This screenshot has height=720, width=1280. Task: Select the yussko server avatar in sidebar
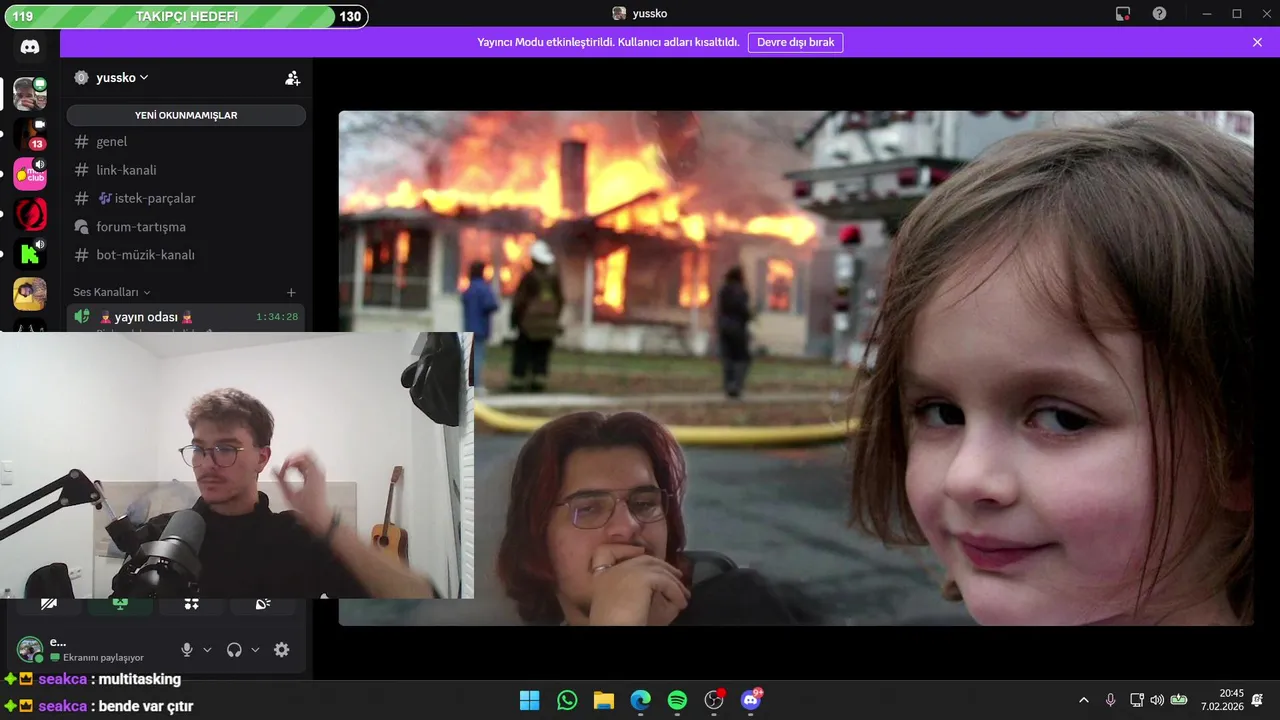tap(30, 94)
